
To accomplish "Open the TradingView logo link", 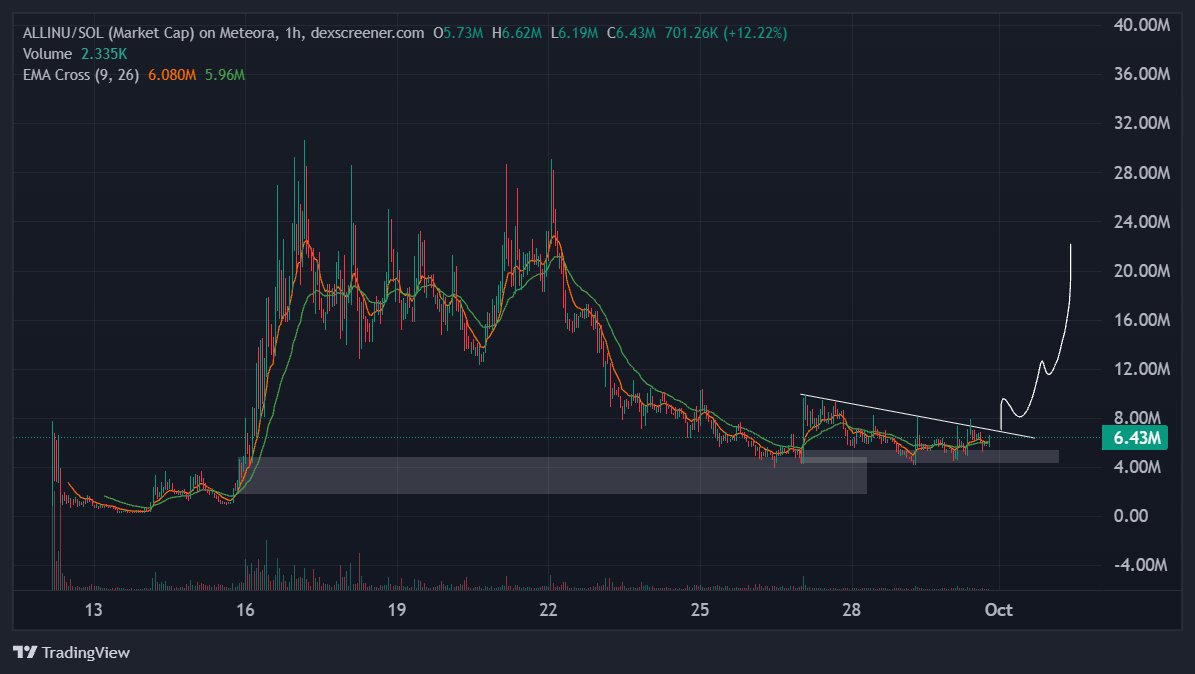I will 72,653.
